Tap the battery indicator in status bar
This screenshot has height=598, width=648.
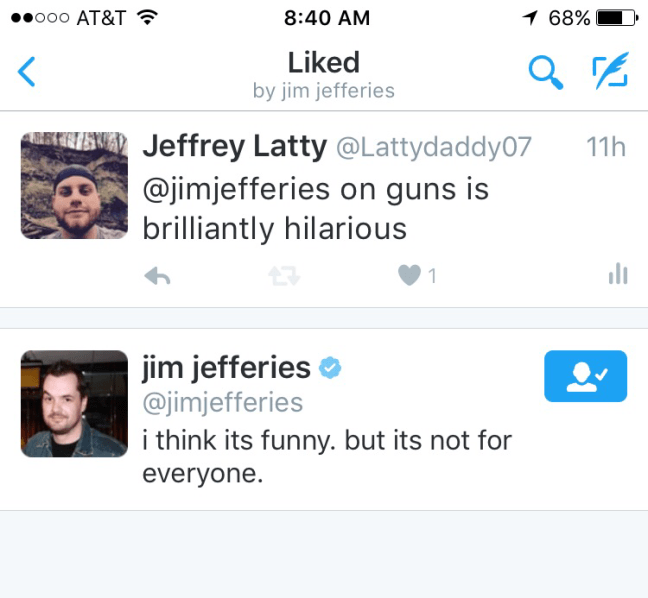pyautogui.click(x=617, y=18)
